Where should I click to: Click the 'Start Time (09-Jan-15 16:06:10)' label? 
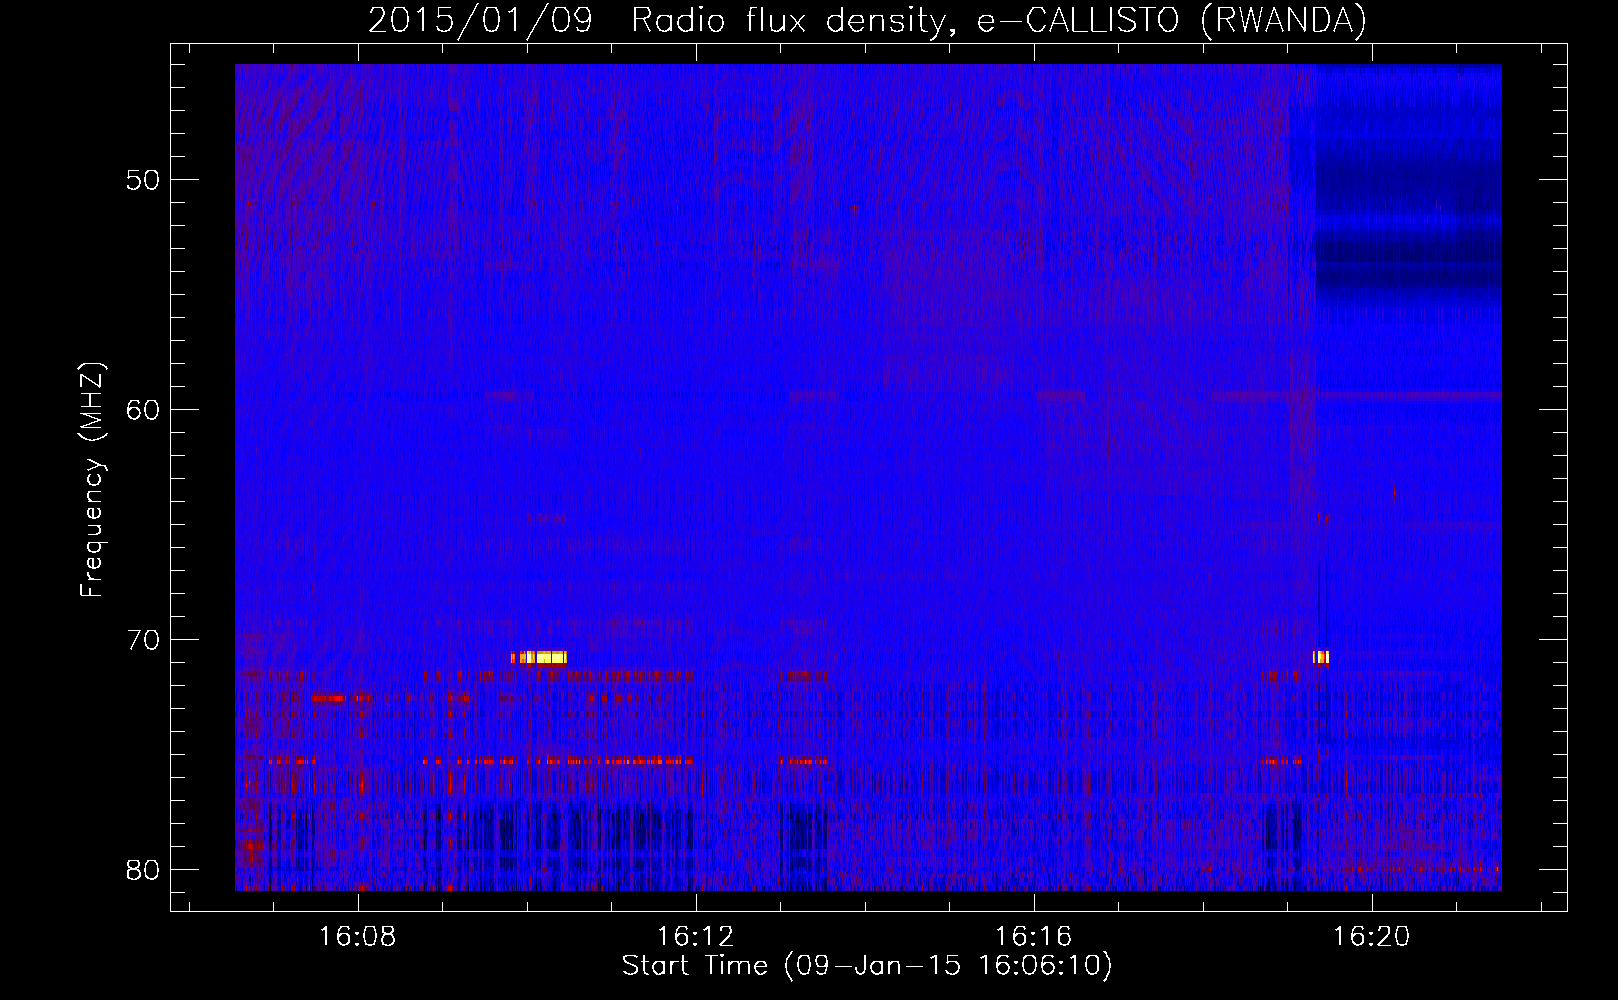pyautogui.click(x=867, y=966)
